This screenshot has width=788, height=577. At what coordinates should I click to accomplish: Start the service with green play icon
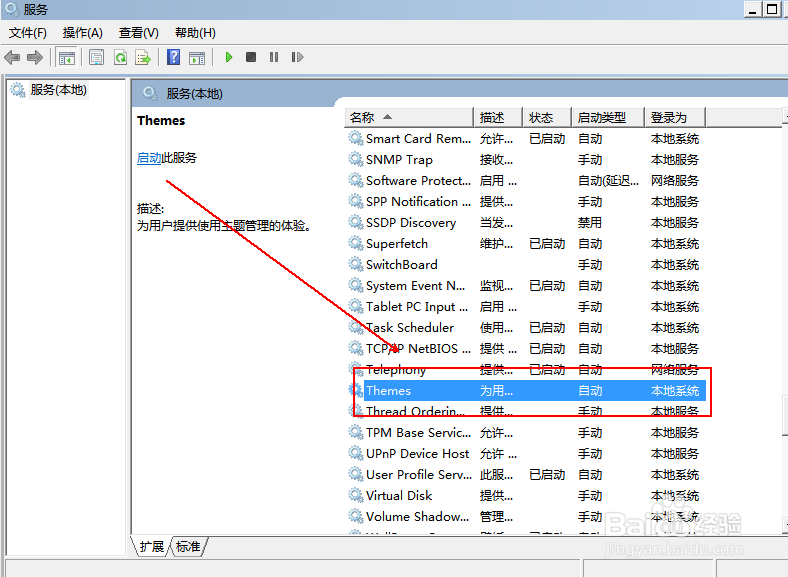[x=229, y=57]
